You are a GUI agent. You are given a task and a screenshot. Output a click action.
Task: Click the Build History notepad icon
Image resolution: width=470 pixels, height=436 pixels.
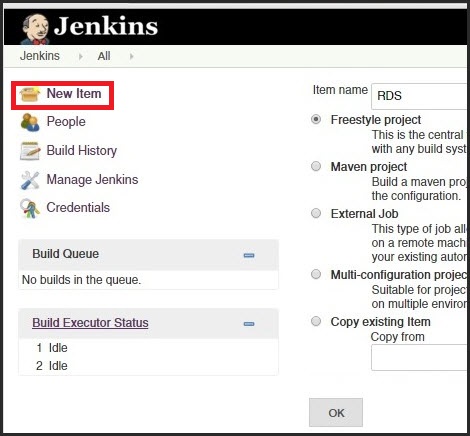click(x=30, y=151)
